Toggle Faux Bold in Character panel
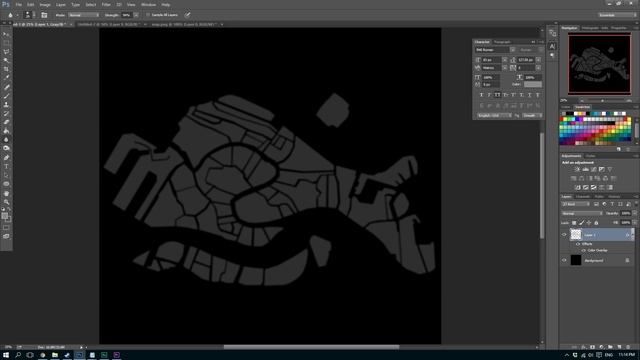640x360 pixels. pyautogui.click(x=481, y=95)
